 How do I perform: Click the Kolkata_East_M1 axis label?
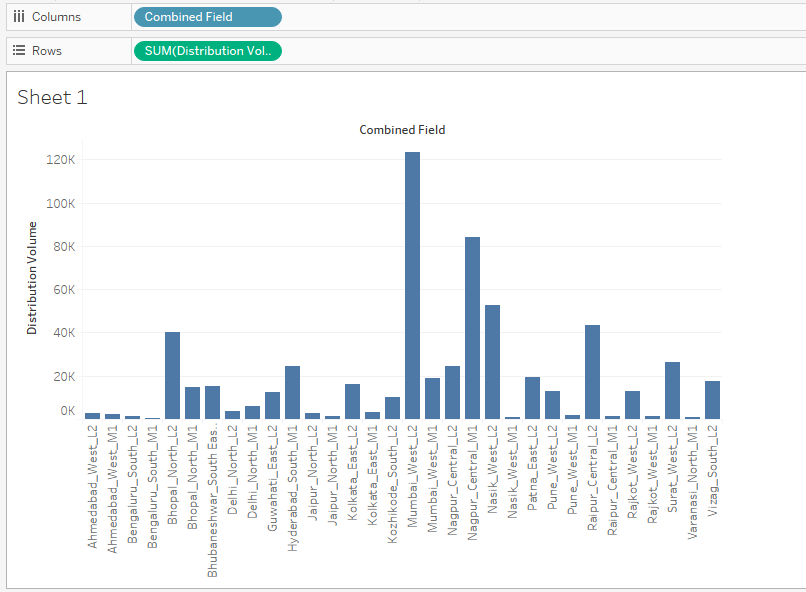point(372,475)
